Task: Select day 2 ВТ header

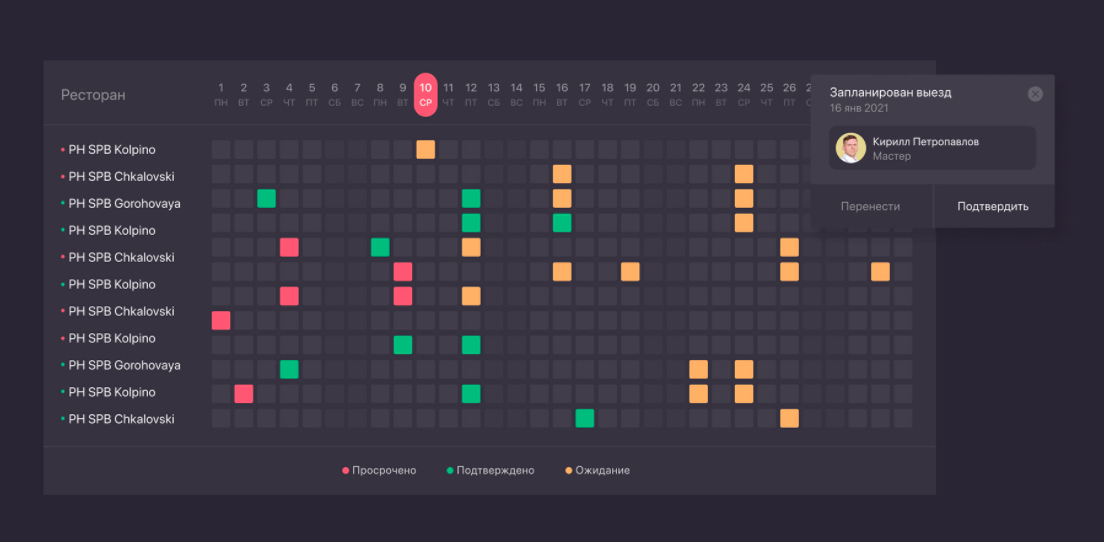Action: 244,95
